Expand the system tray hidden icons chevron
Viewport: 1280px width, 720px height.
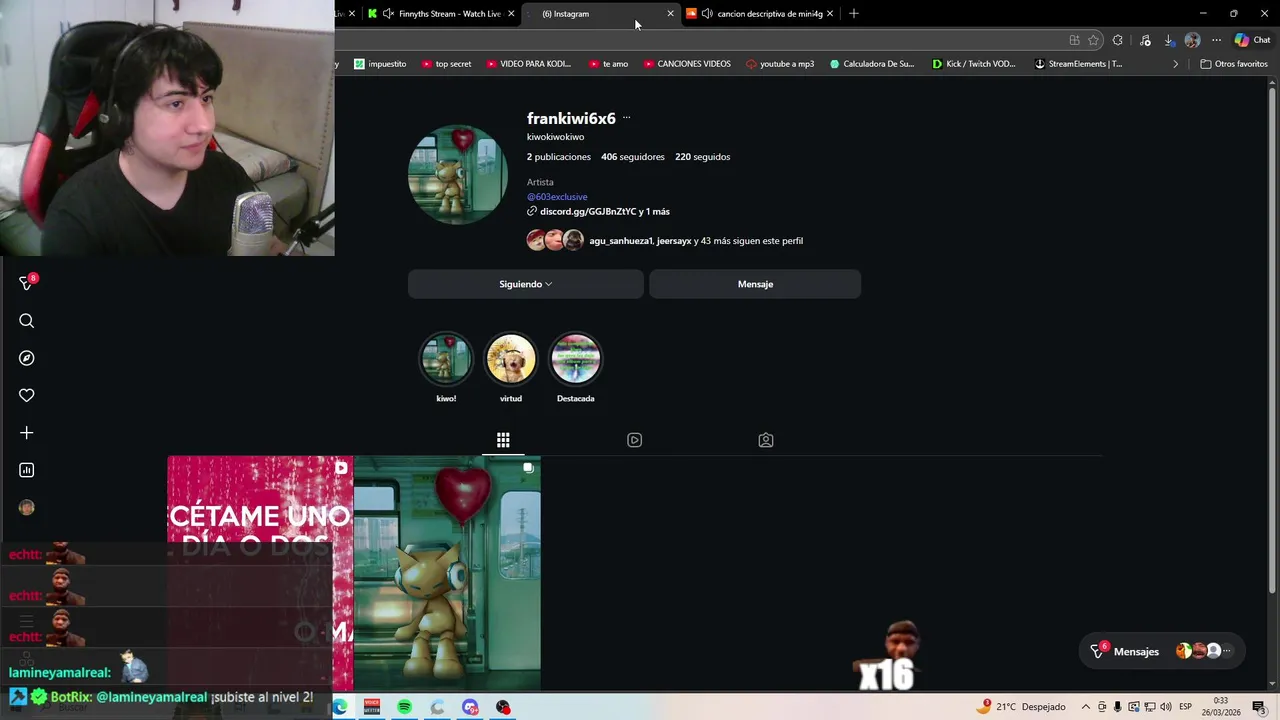tap(1087, 707)
